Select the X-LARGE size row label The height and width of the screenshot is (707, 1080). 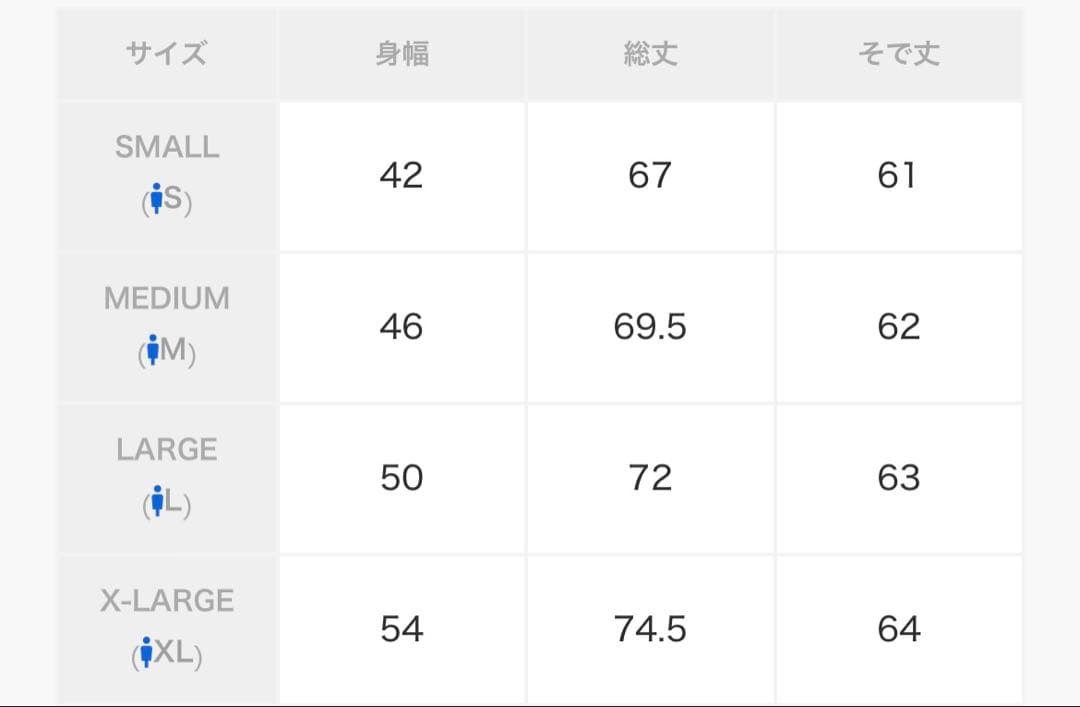166,600
